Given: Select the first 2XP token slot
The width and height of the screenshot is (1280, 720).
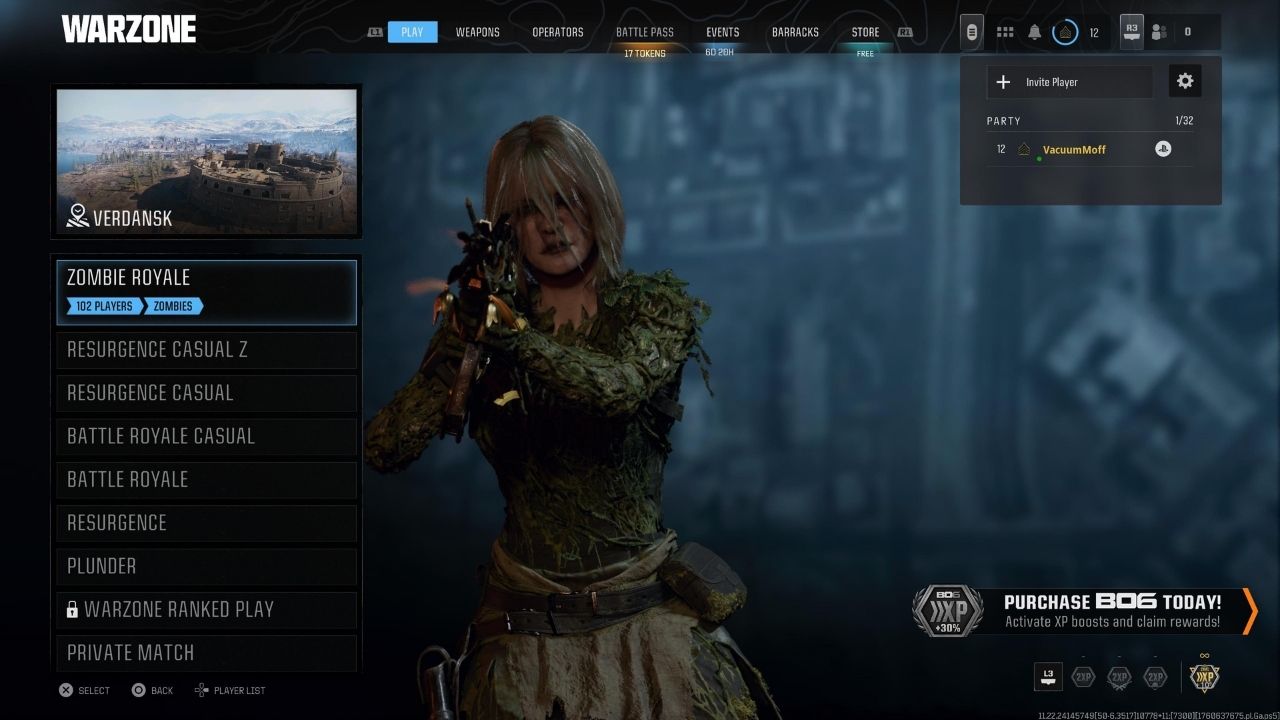Looking at the screenshot, I should click(x=1083, y=677).
